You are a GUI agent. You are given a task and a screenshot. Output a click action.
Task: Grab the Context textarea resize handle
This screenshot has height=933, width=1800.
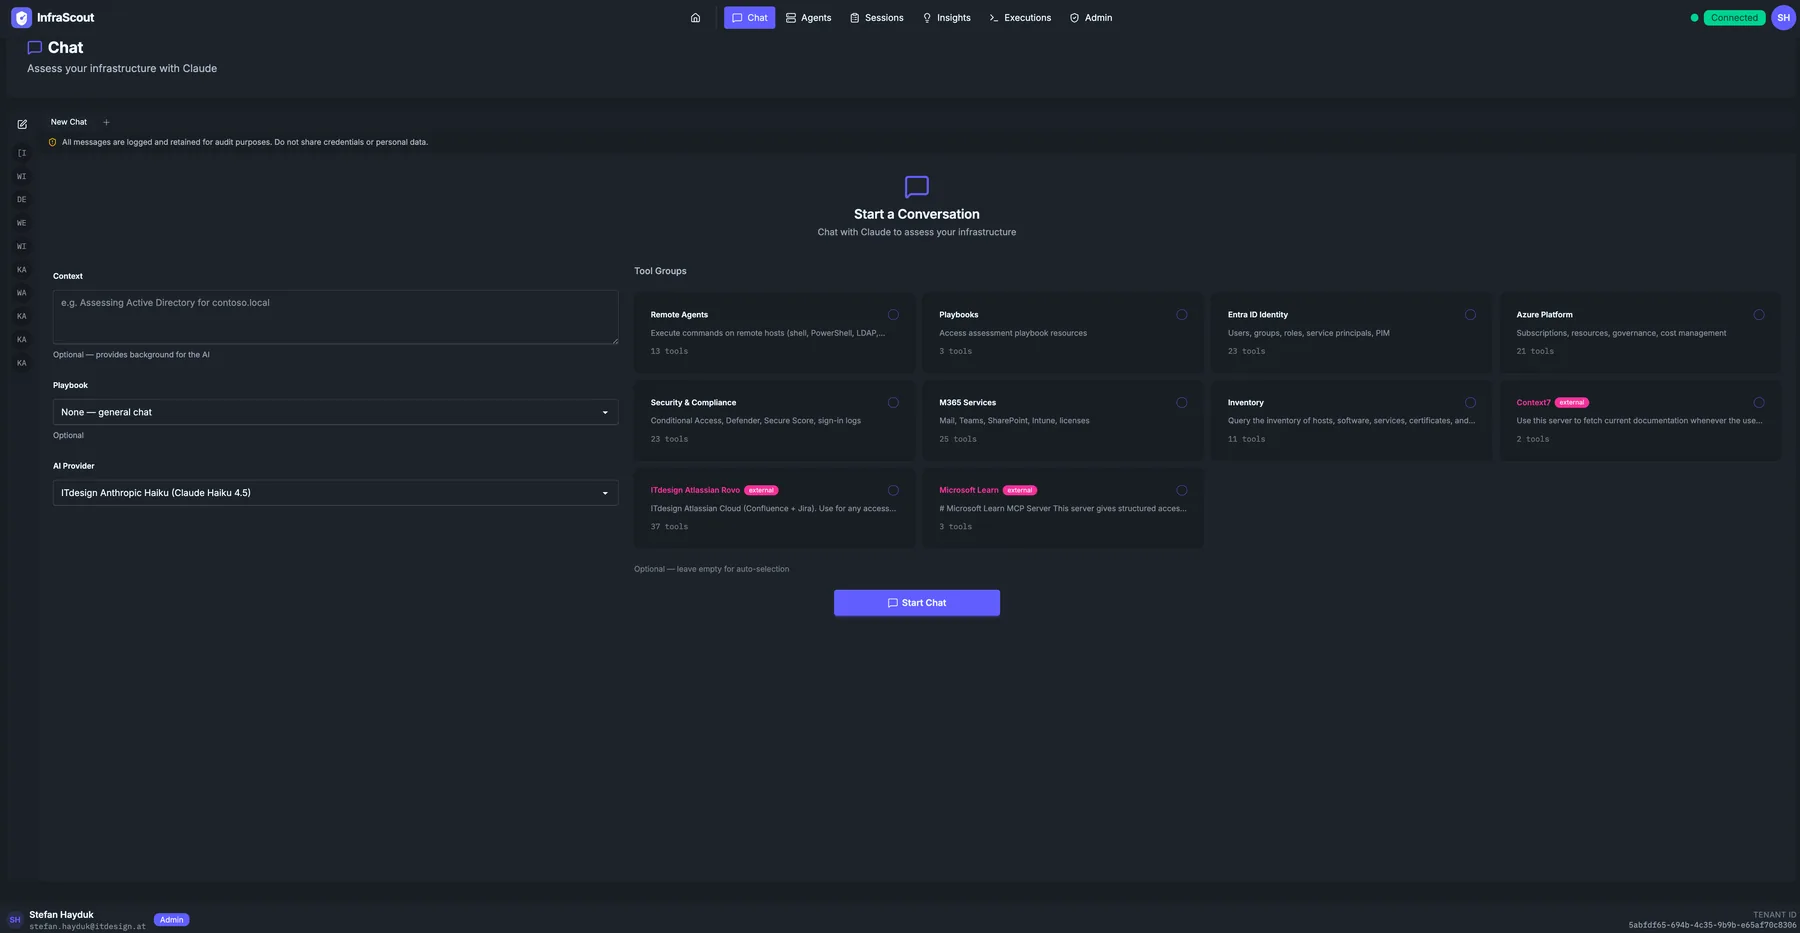614,340
